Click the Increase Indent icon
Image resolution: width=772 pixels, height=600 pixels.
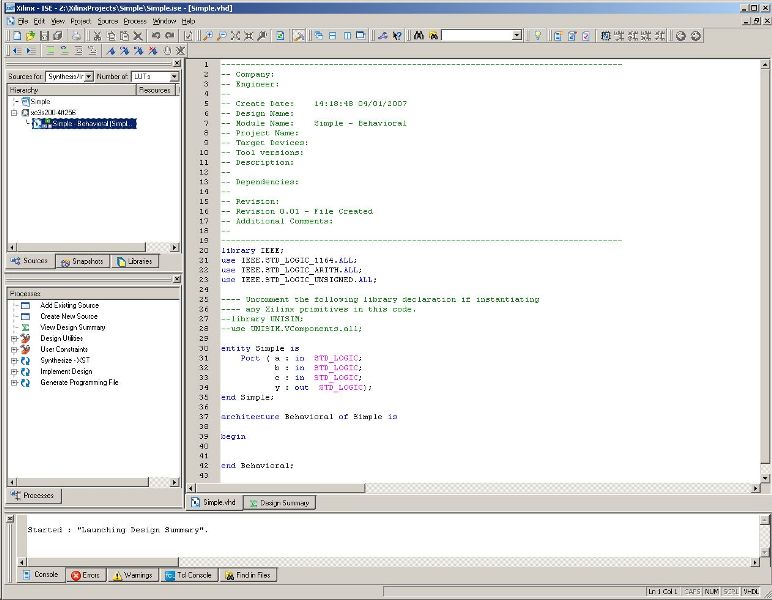(31, 50)
